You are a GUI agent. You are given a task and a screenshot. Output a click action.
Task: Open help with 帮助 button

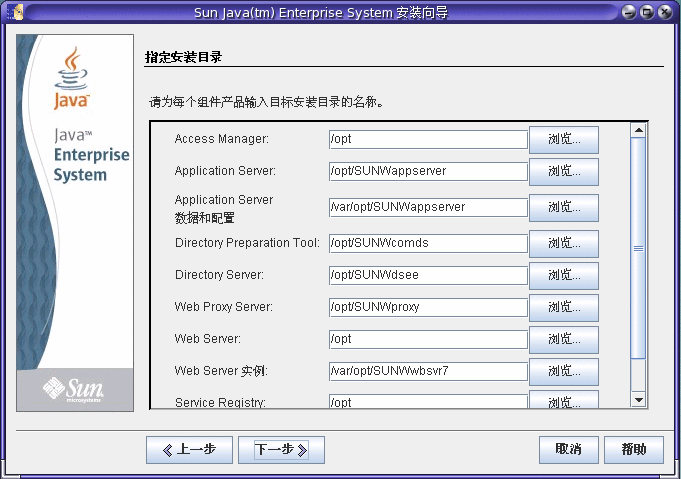click(x=634, y=450)
